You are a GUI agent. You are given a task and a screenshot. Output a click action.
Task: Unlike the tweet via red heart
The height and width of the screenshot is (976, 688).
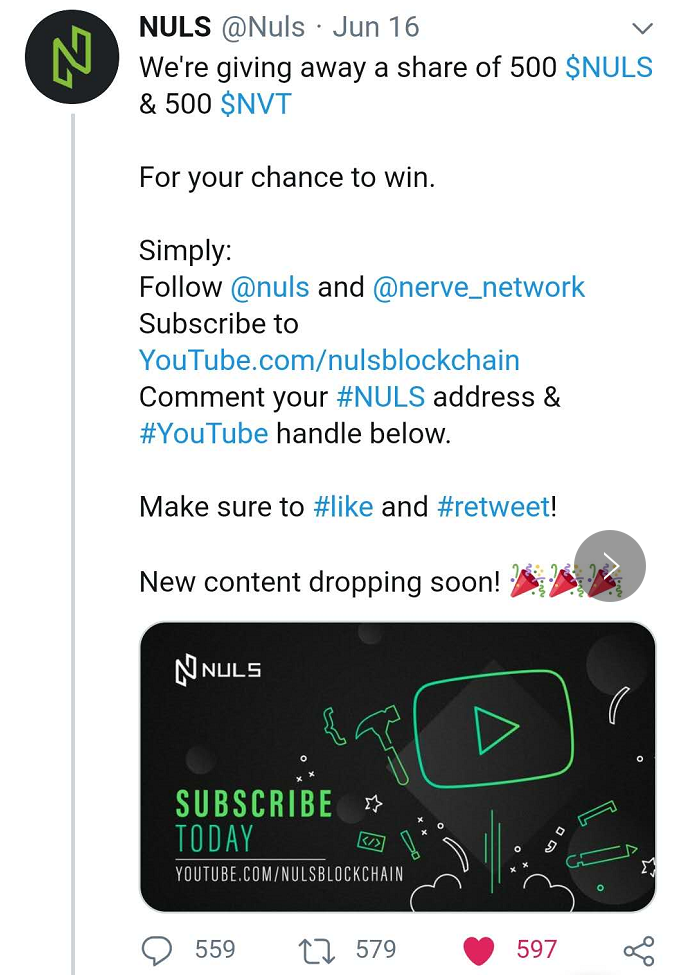pos(479,950)
